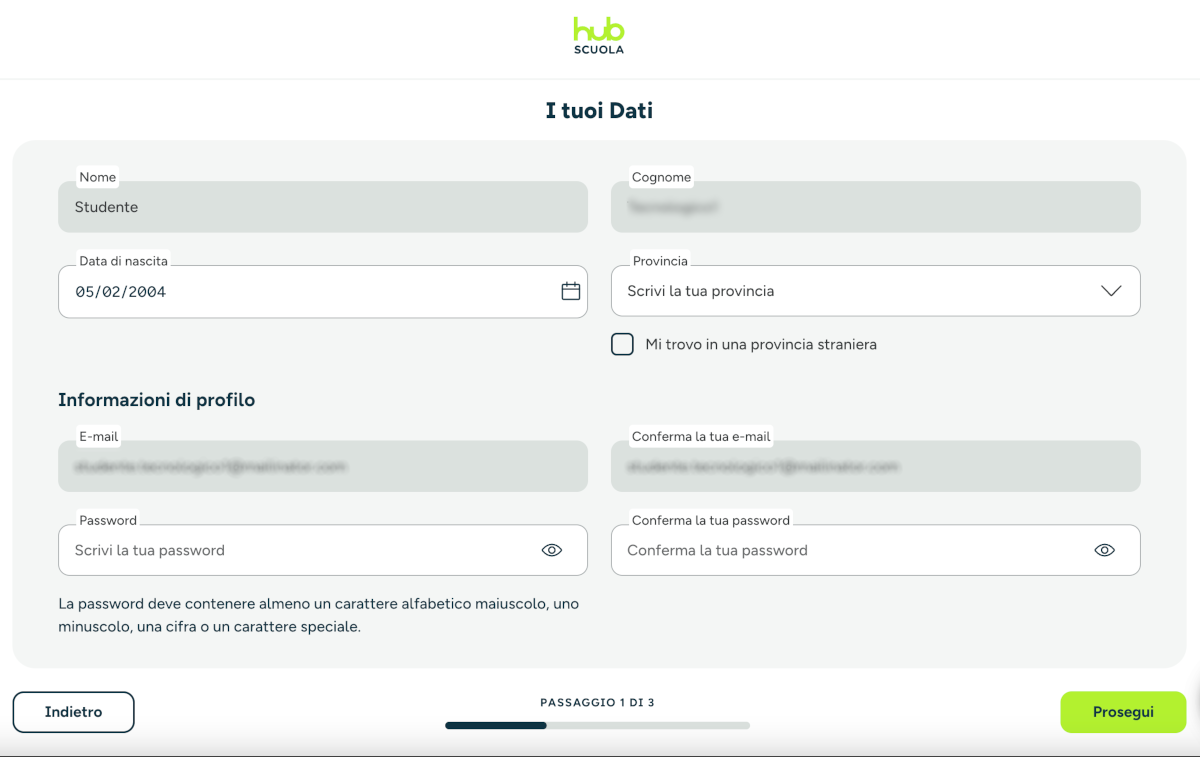The width and height of the screenshot is (1200, 757).
Task: Select the Data di nascita date field
Action: tap(323, 291)
